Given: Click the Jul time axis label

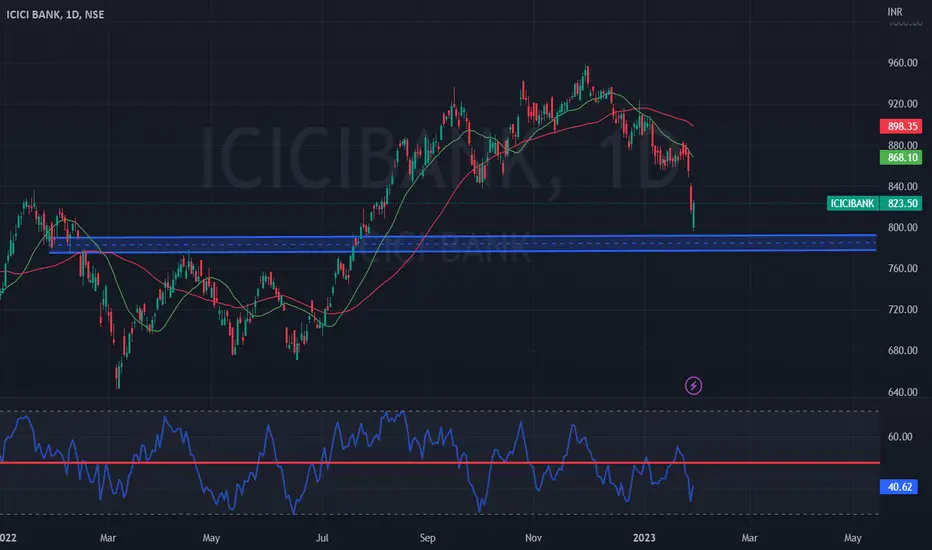Looking at the screenshot, I should pyautogui.click(x=322, y=538).
